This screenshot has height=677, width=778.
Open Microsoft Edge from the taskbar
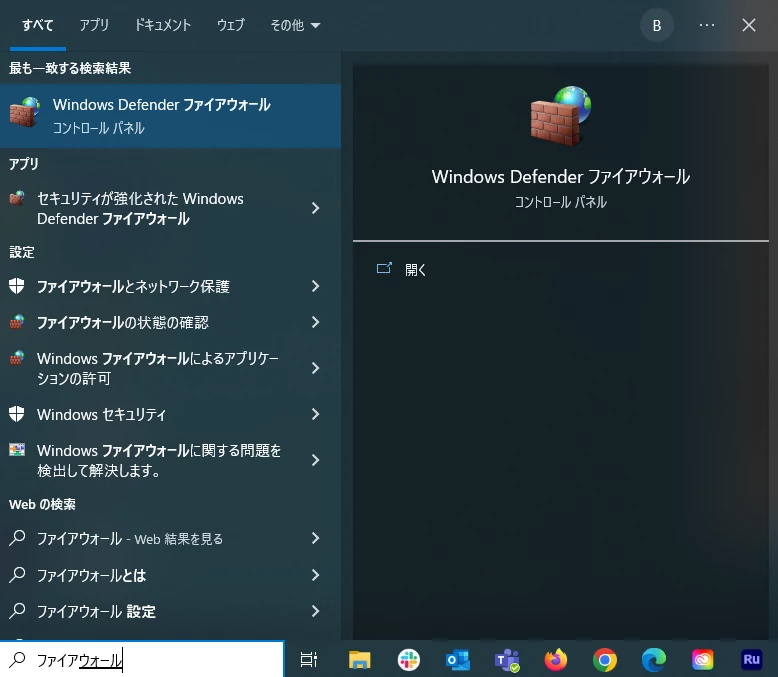point(654,660)
